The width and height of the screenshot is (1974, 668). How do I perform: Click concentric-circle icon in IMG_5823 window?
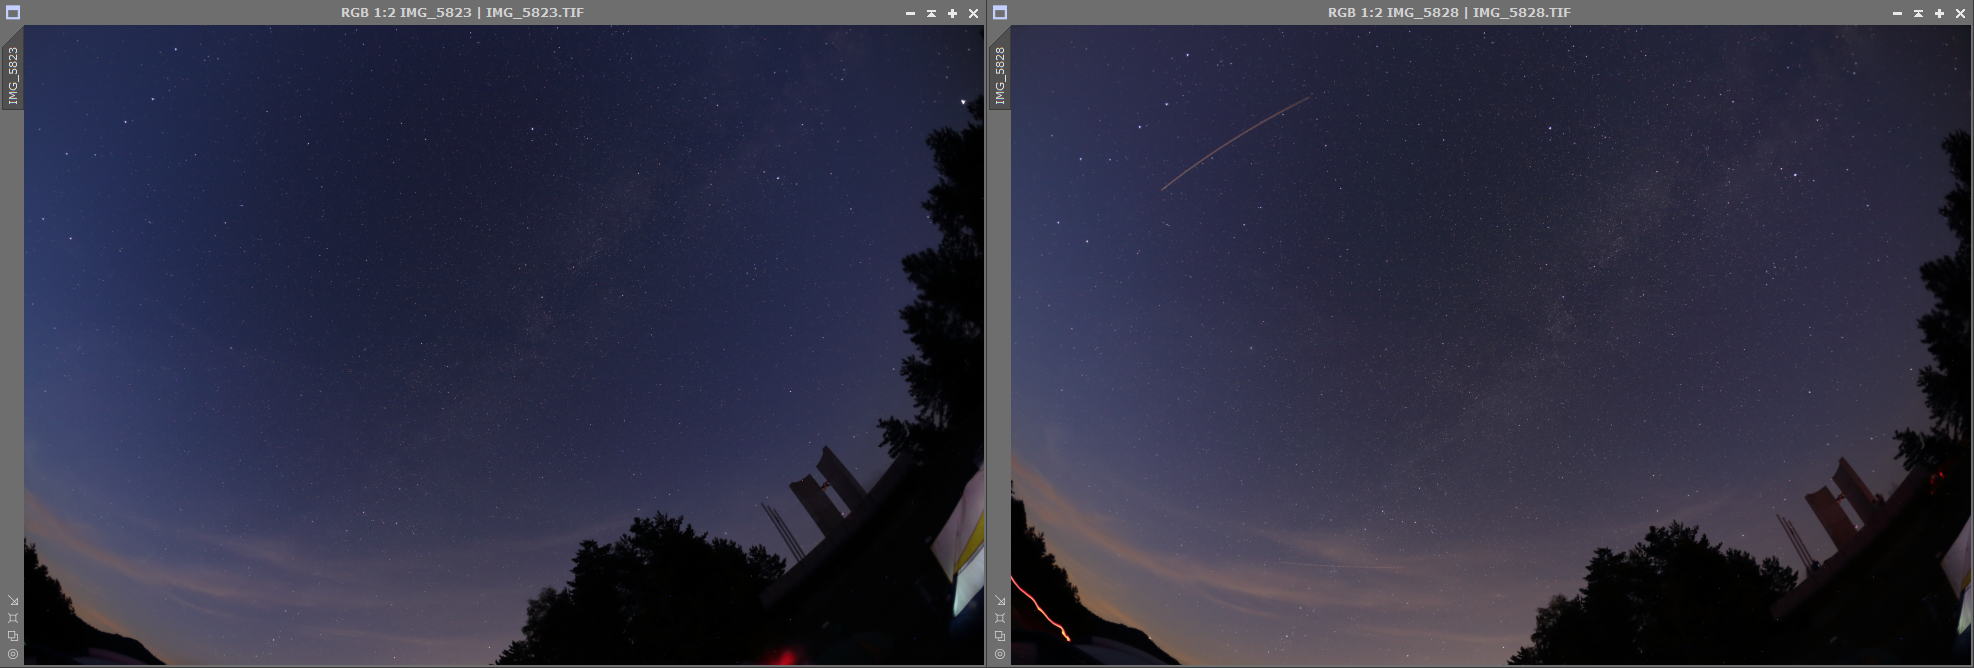pyautogui.click(x=13, y=654)
